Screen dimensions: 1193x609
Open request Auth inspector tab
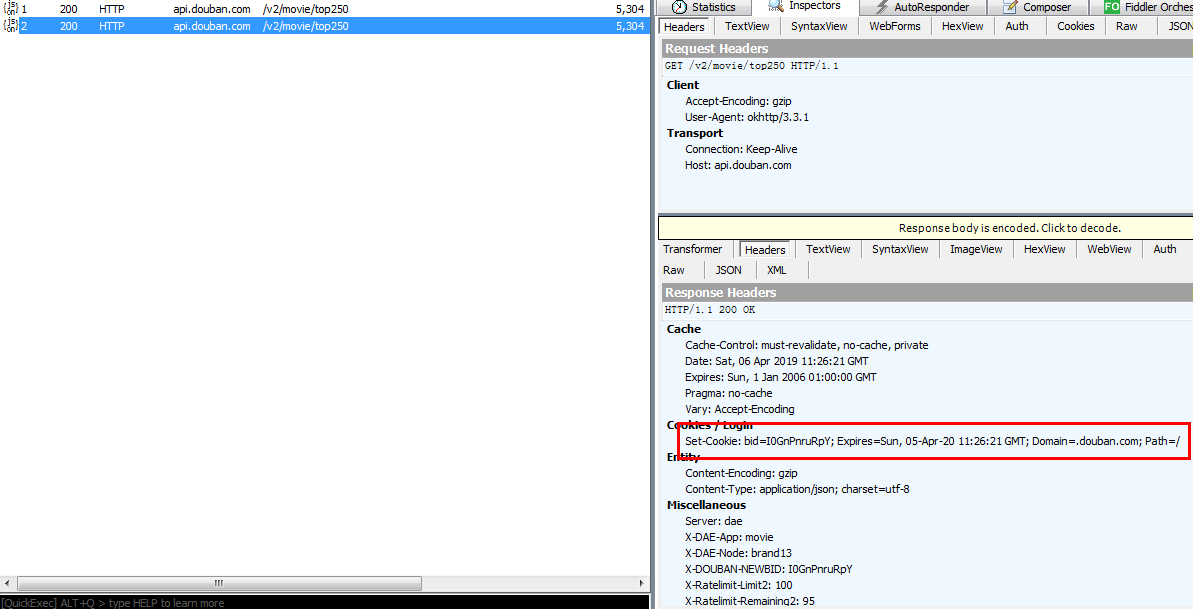pos(1016,26)
